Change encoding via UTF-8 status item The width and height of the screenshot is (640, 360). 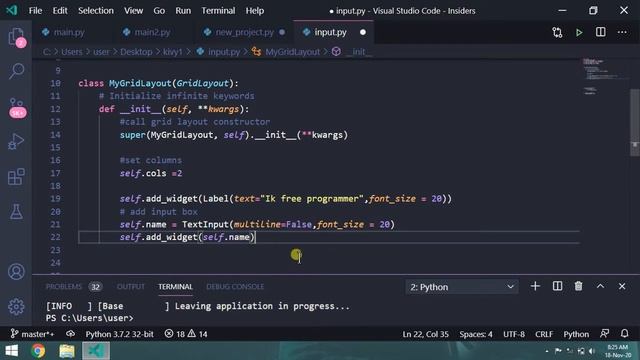pos(513,334)
